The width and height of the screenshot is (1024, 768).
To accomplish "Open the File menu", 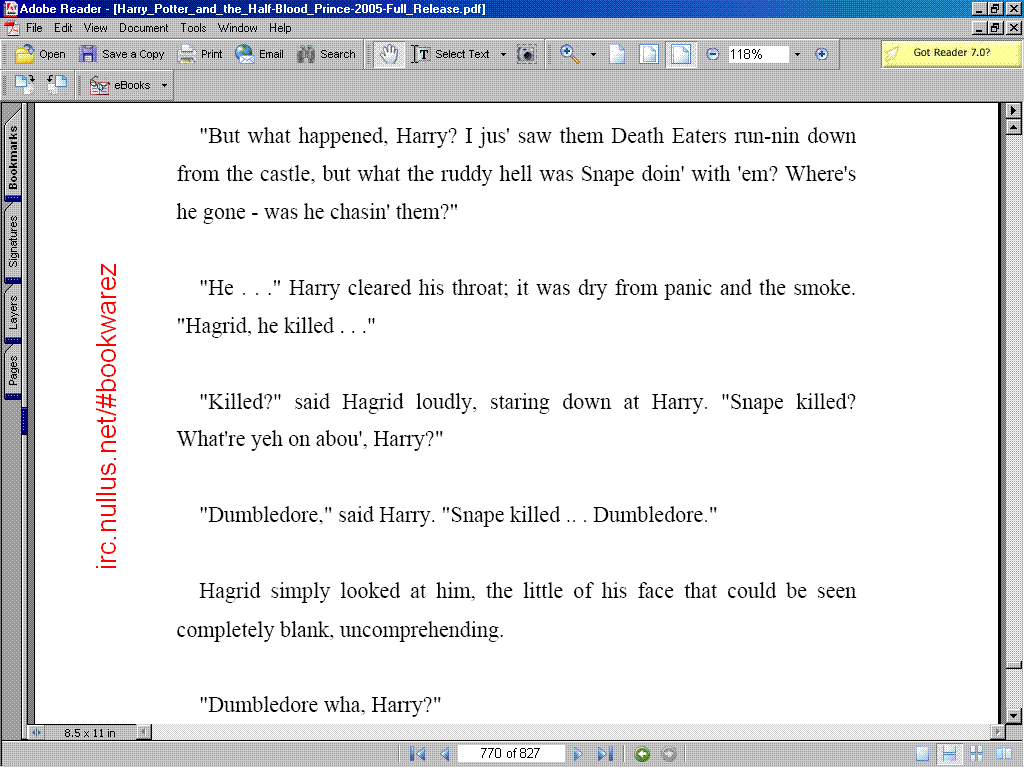I will (34, 28).
